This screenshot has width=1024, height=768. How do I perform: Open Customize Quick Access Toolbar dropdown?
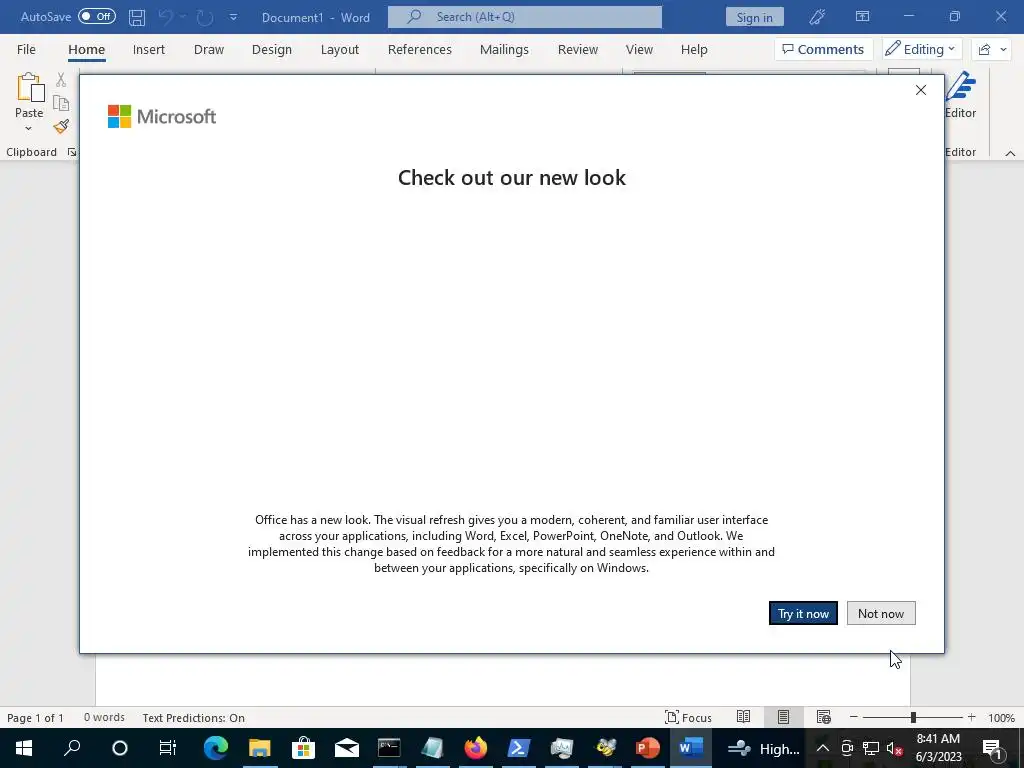coord(233,17)
